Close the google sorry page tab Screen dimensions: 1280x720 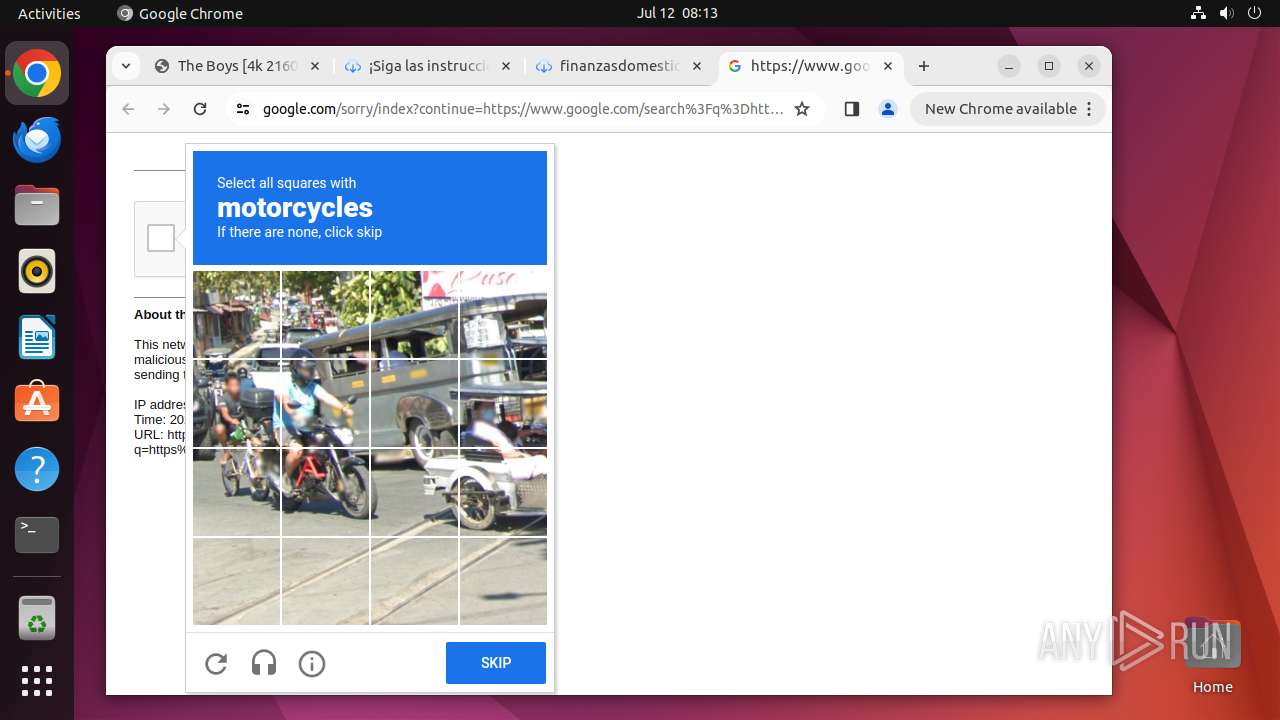point(888,66)
